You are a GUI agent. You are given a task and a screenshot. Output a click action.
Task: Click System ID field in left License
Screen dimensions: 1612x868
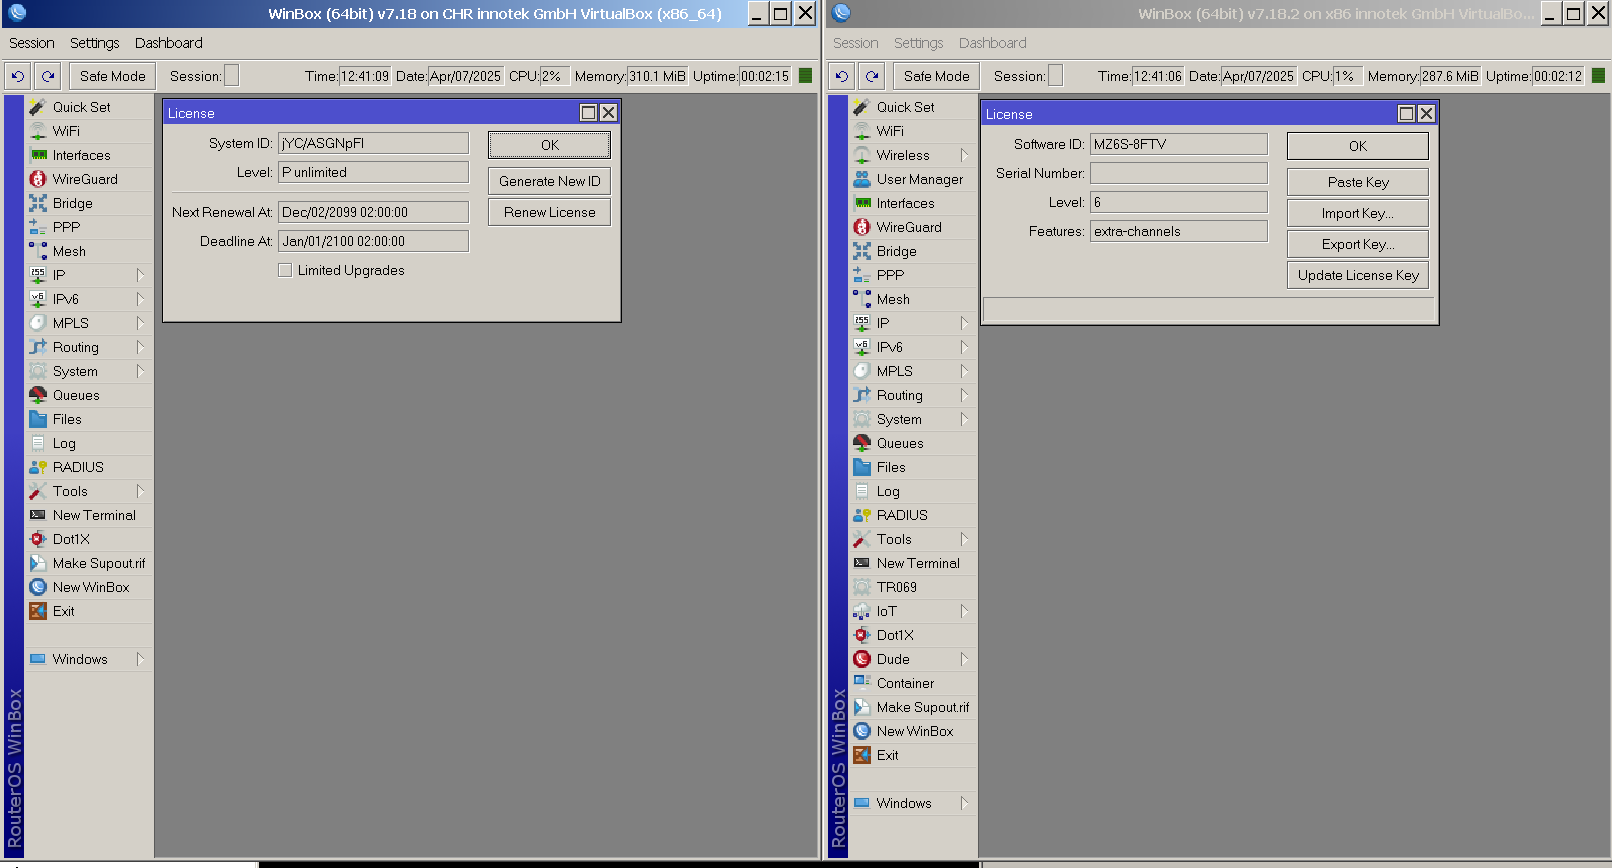coord(373,143)
